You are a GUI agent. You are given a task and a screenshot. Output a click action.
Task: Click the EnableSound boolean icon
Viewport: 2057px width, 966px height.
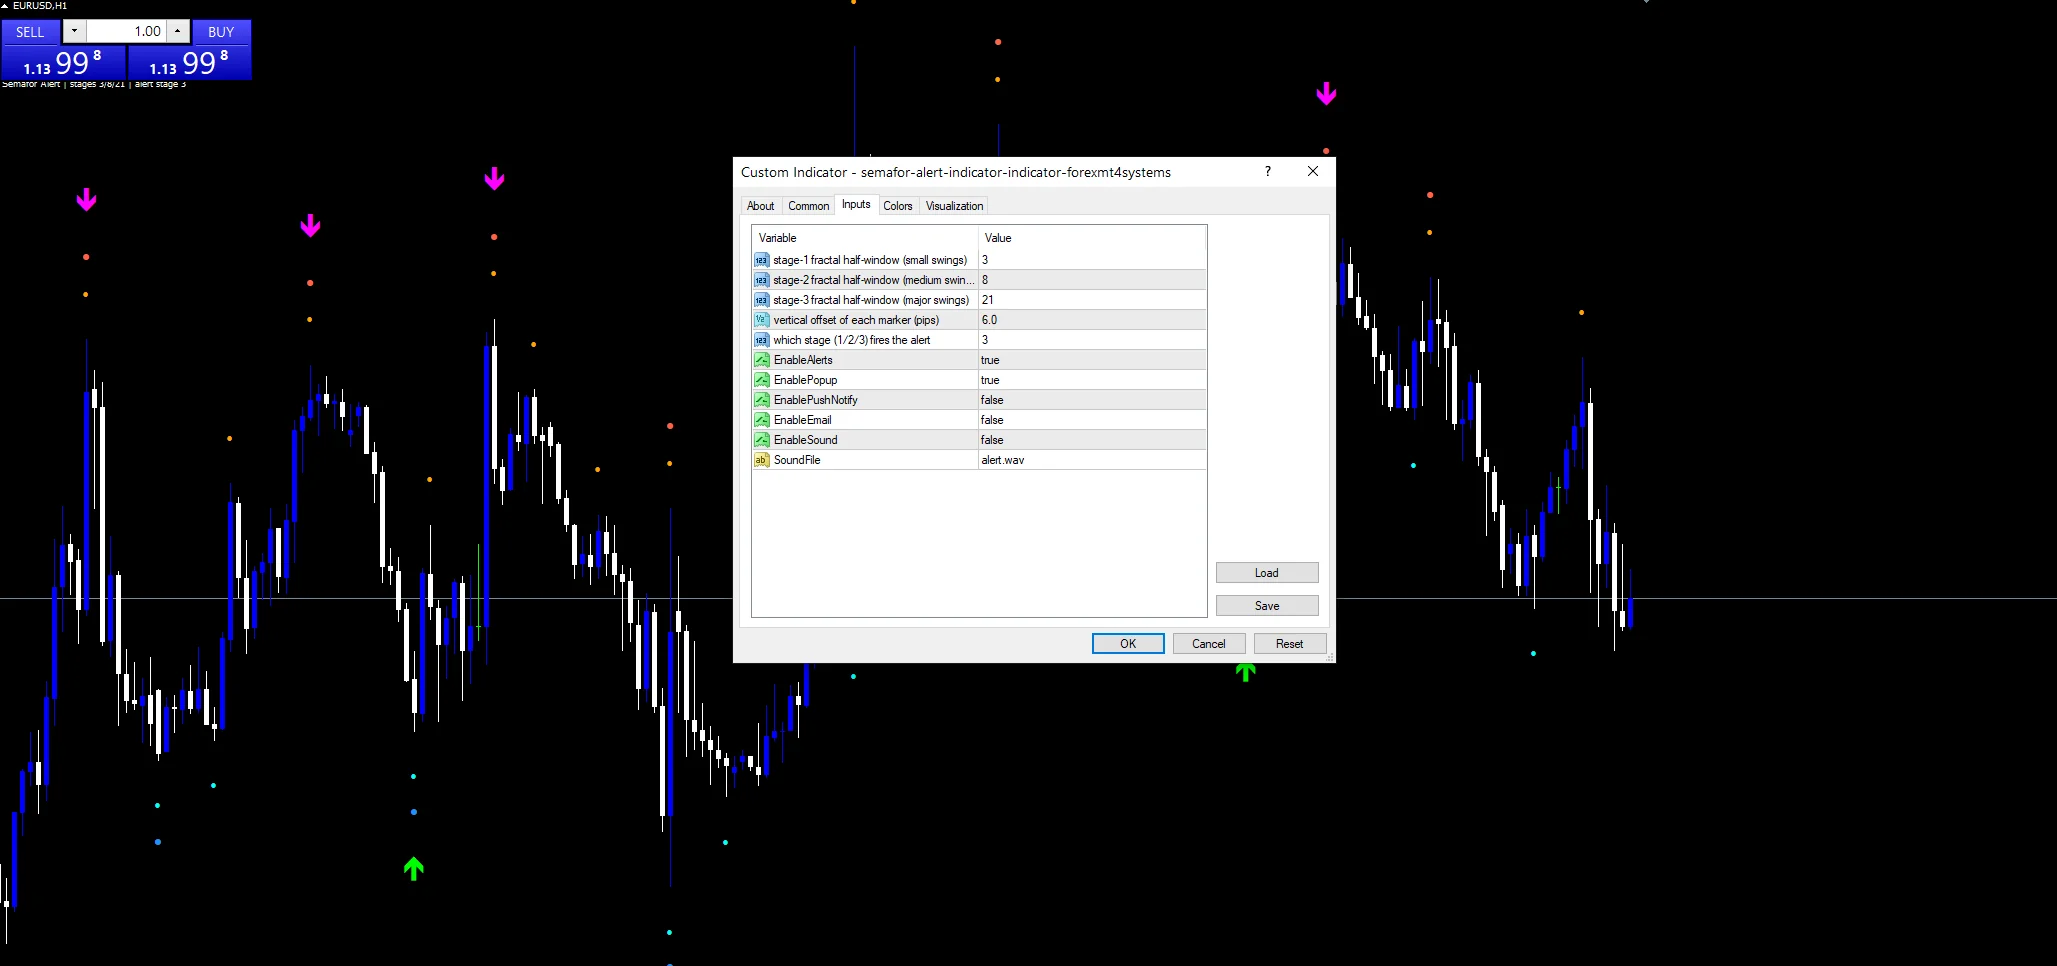pyautogui.click(x=762, y=440)
